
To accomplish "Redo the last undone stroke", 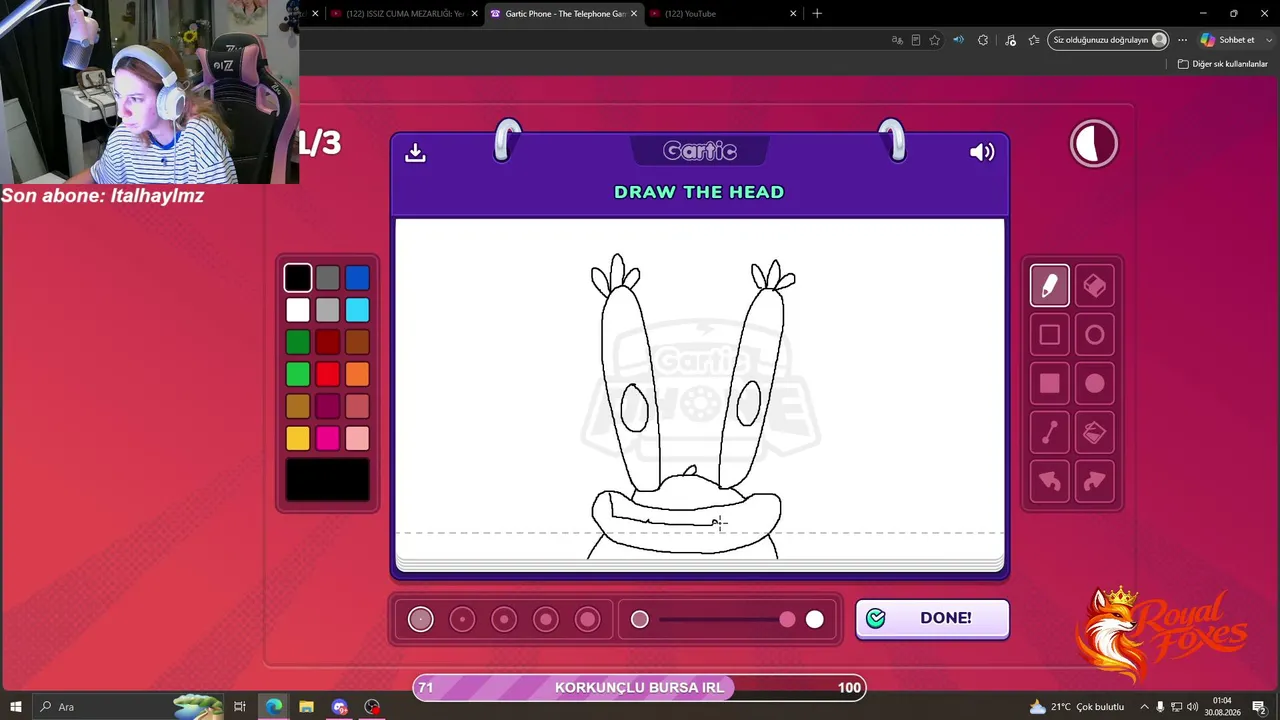I will click(x=1095, y=481).
